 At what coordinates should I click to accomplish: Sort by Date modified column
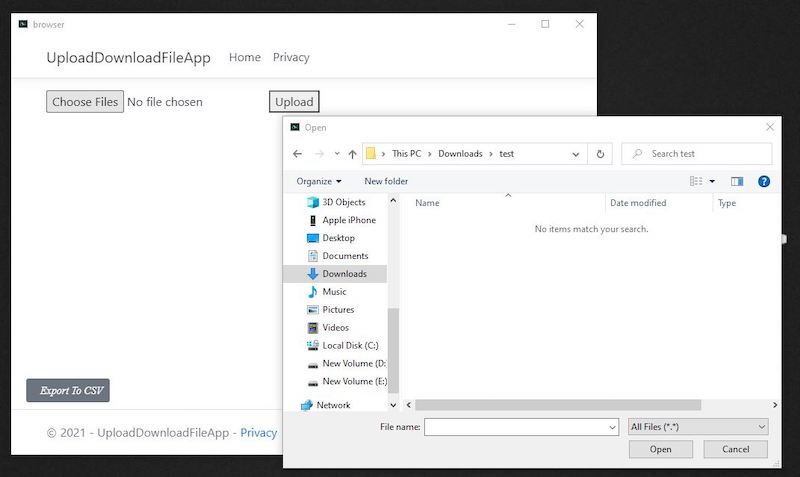pos(638,203)
